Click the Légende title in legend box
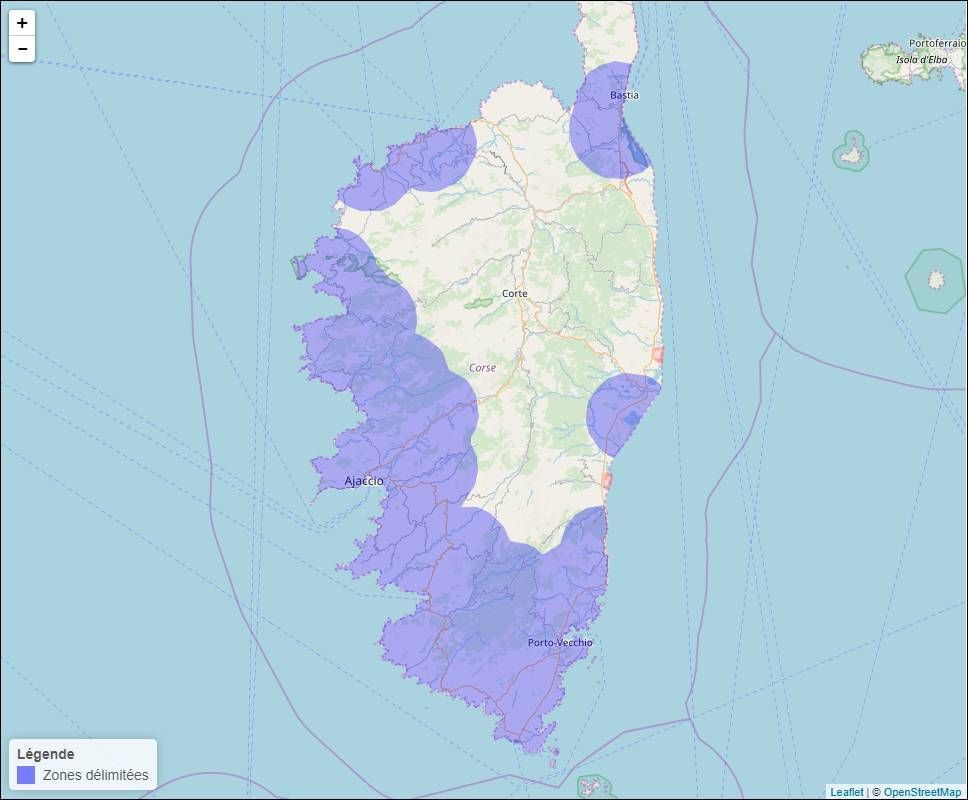 46,754
